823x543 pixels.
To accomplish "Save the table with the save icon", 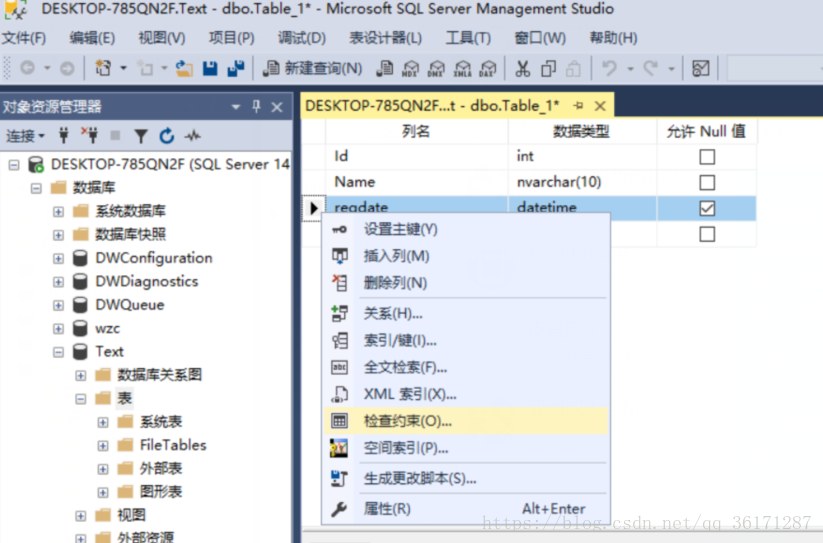I will (x=210, y=68).
